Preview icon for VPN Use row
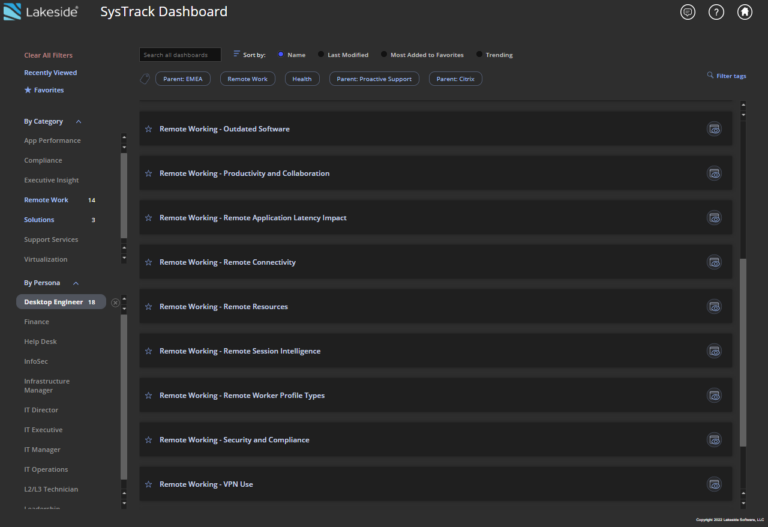 click(x=714, y=484)
